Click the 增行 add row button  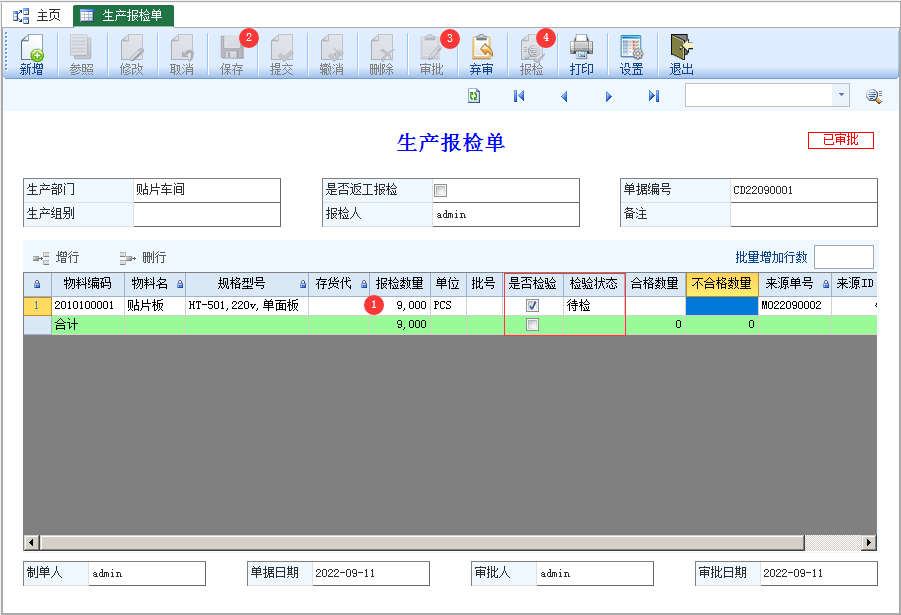tap(56, 257)
